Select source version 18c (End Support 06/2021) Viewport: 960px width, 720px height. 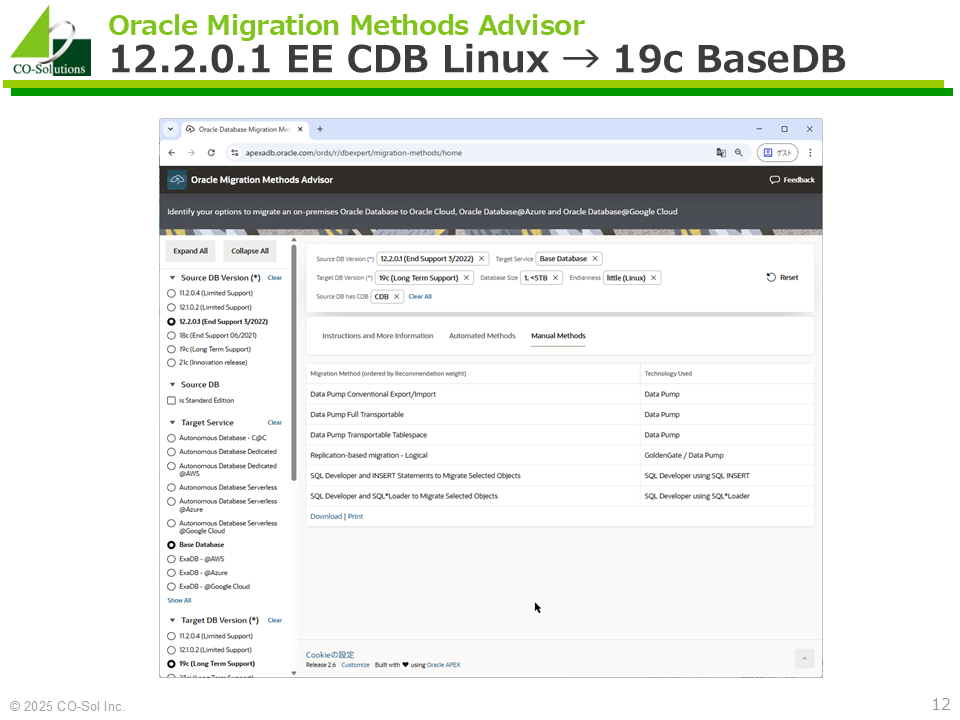pos(171,336)
